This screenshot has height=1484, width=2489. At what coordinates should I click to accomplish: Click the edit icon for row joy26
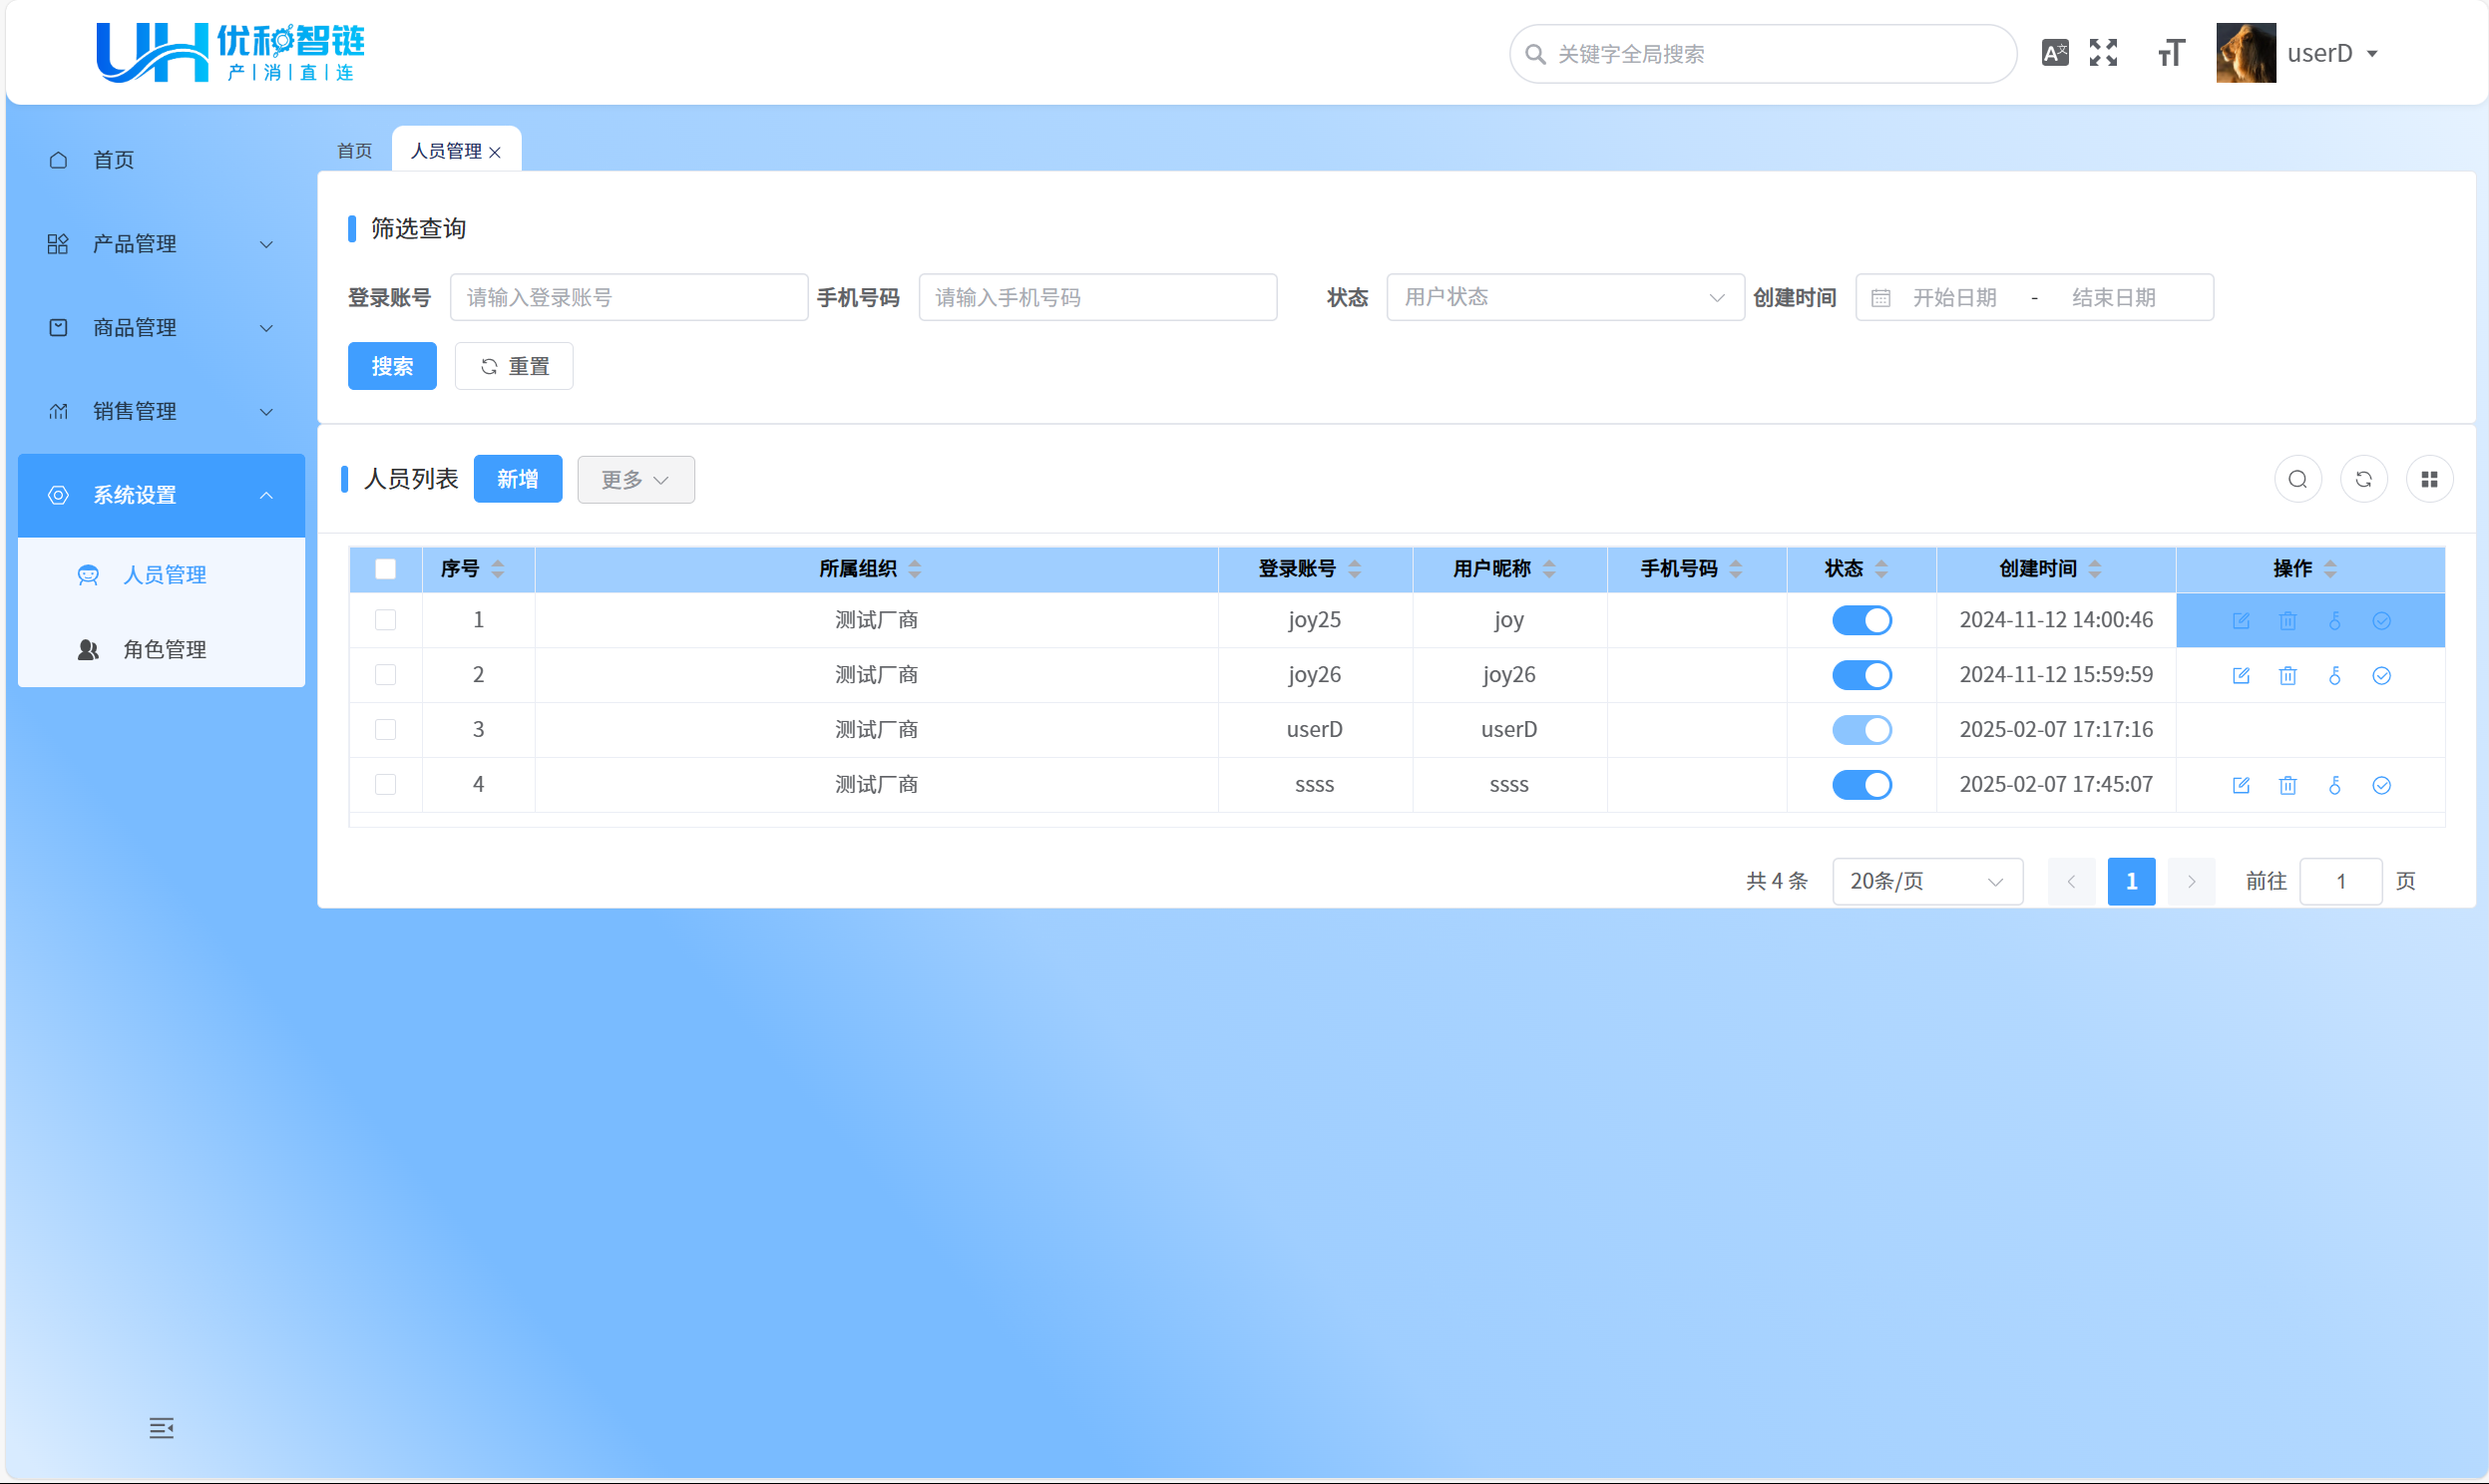point(2240,675)
